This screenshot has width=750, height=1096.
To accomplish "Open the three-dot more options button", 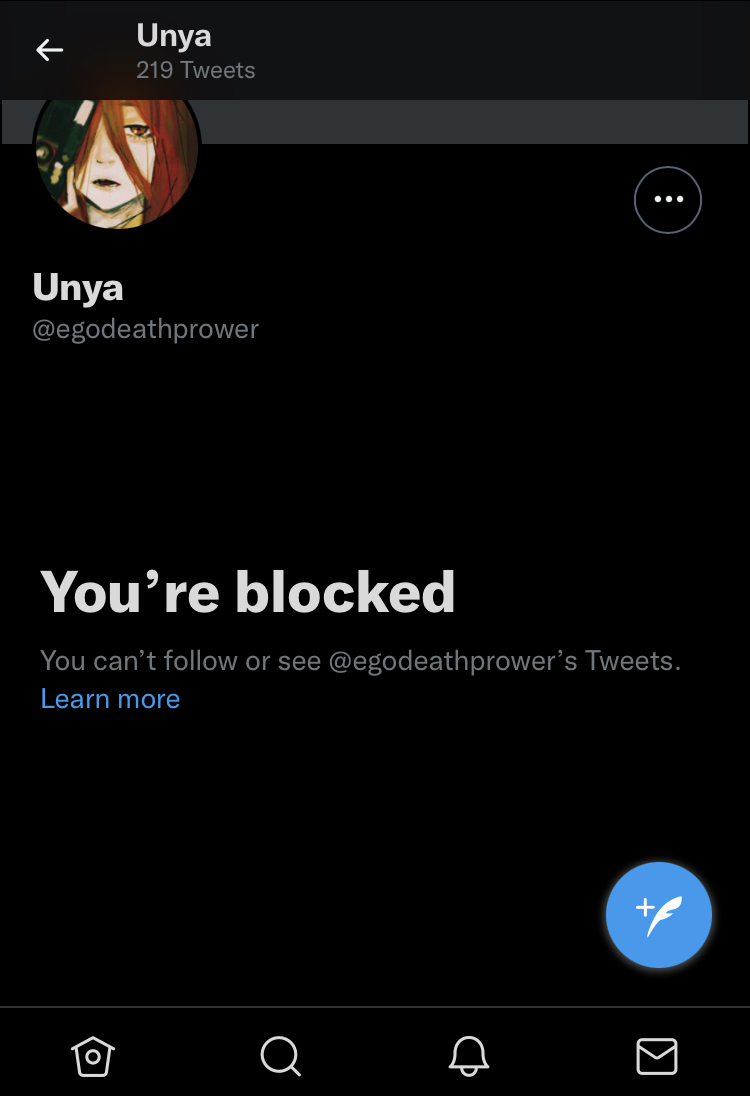I will (668, 200).
